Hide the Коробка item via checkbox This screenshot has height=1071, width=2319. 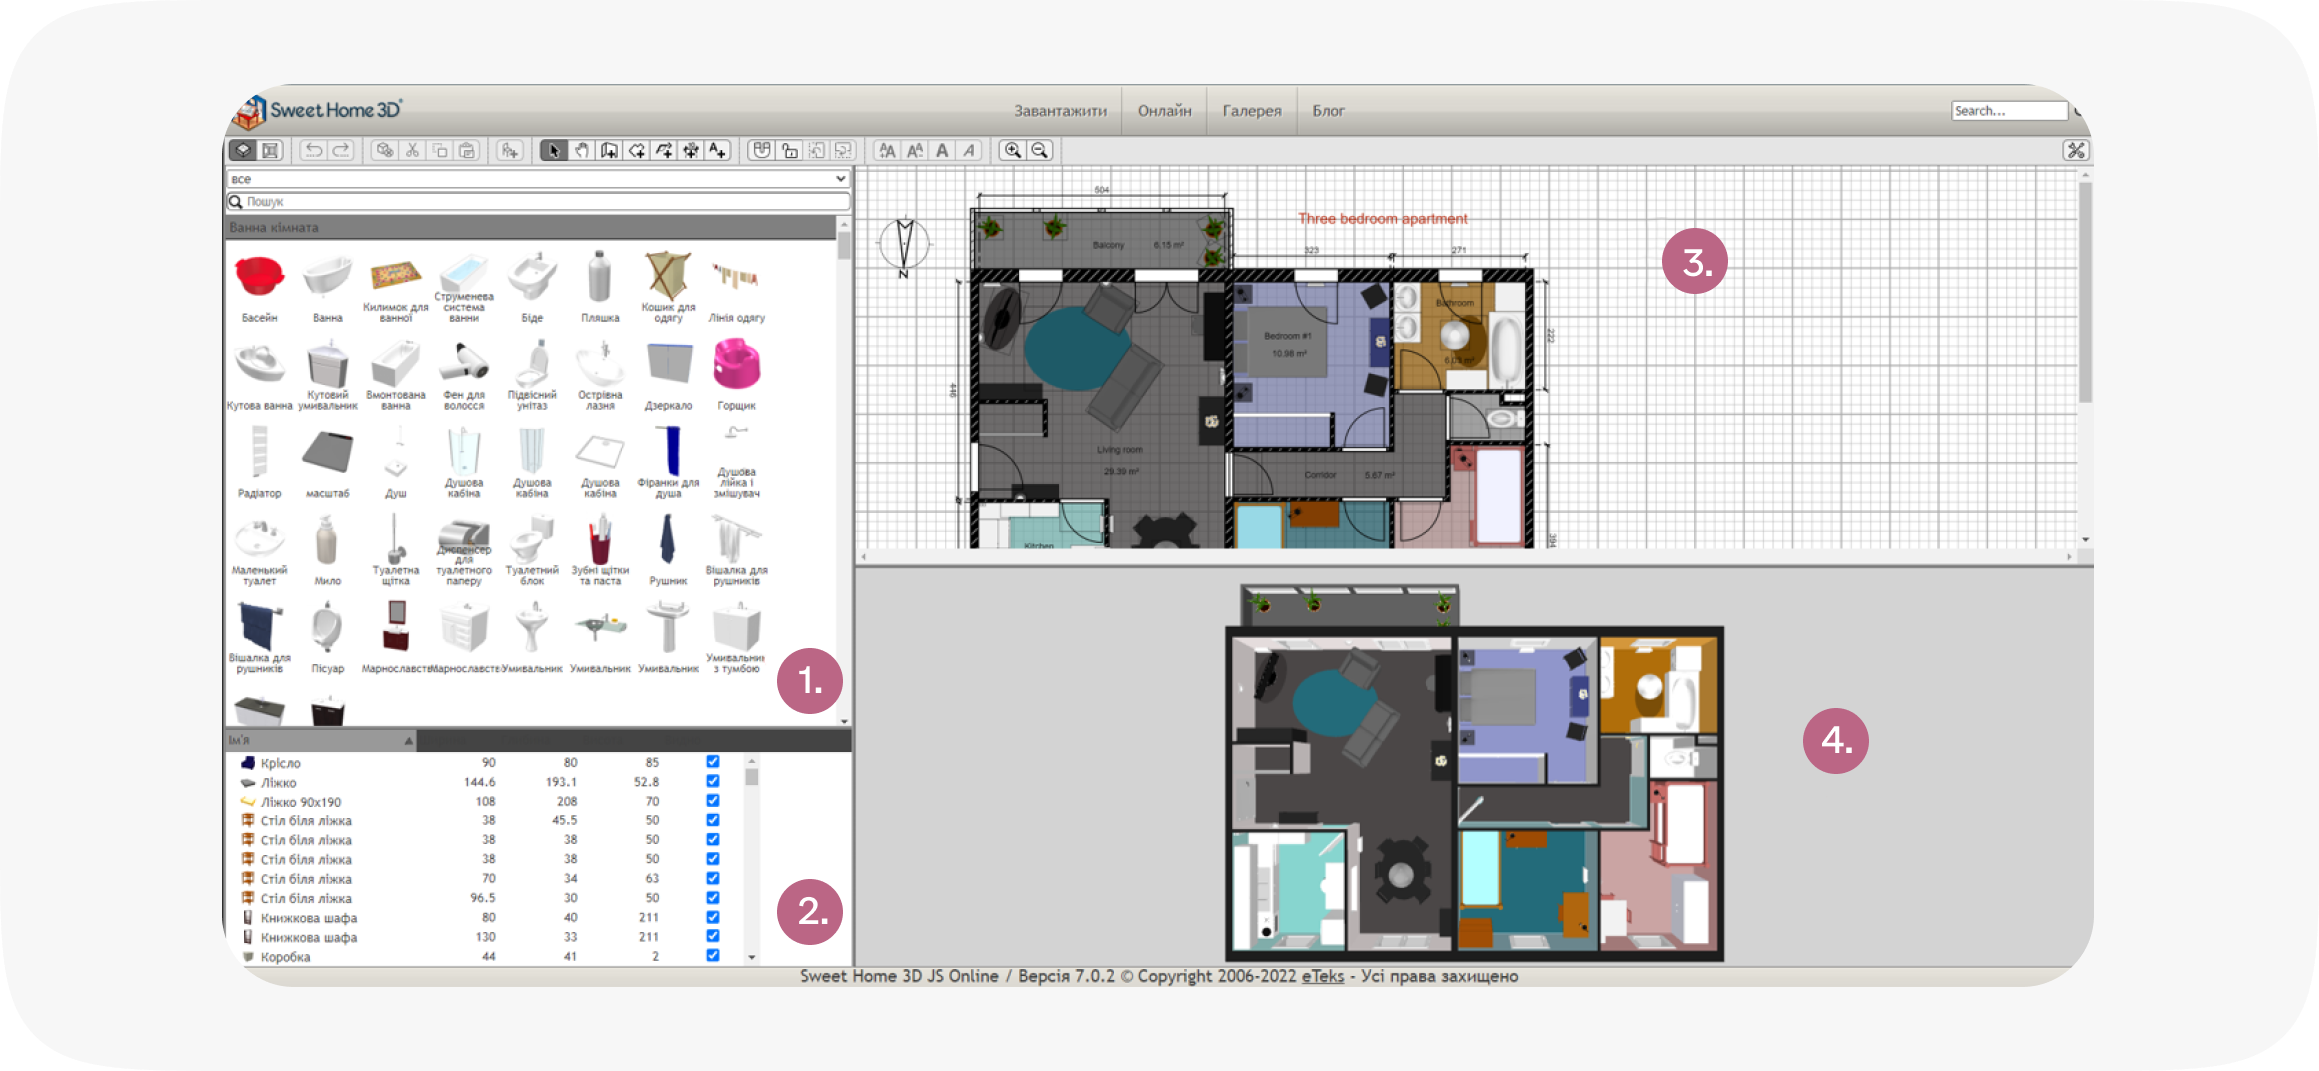click(713, 956)
